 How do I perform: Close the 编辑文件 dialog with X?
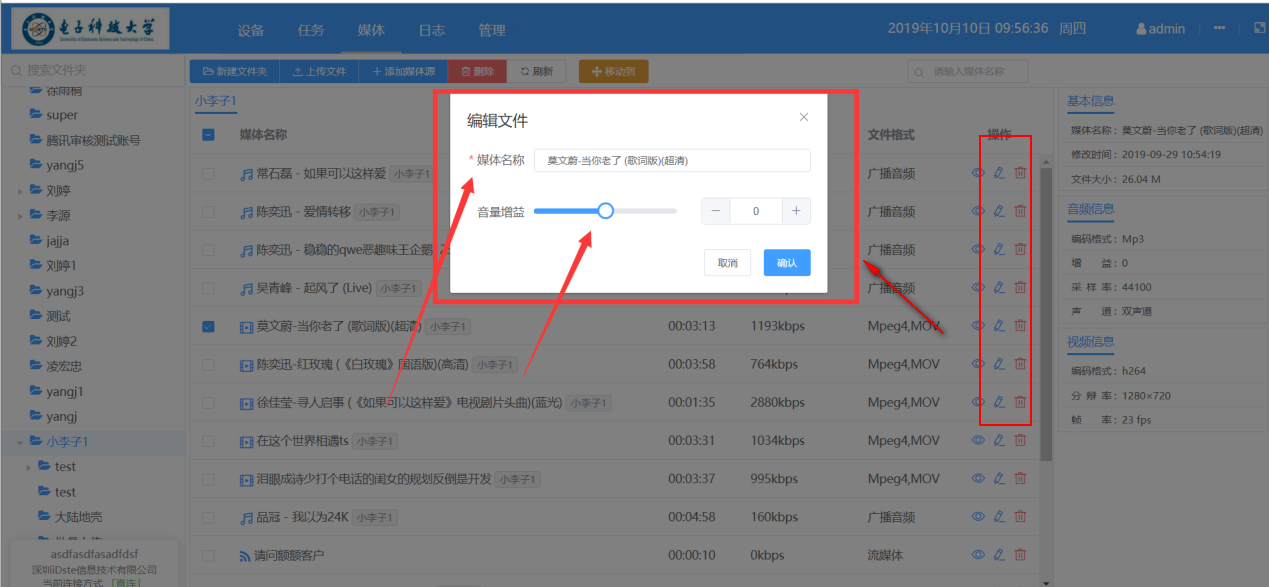point(804,117)
